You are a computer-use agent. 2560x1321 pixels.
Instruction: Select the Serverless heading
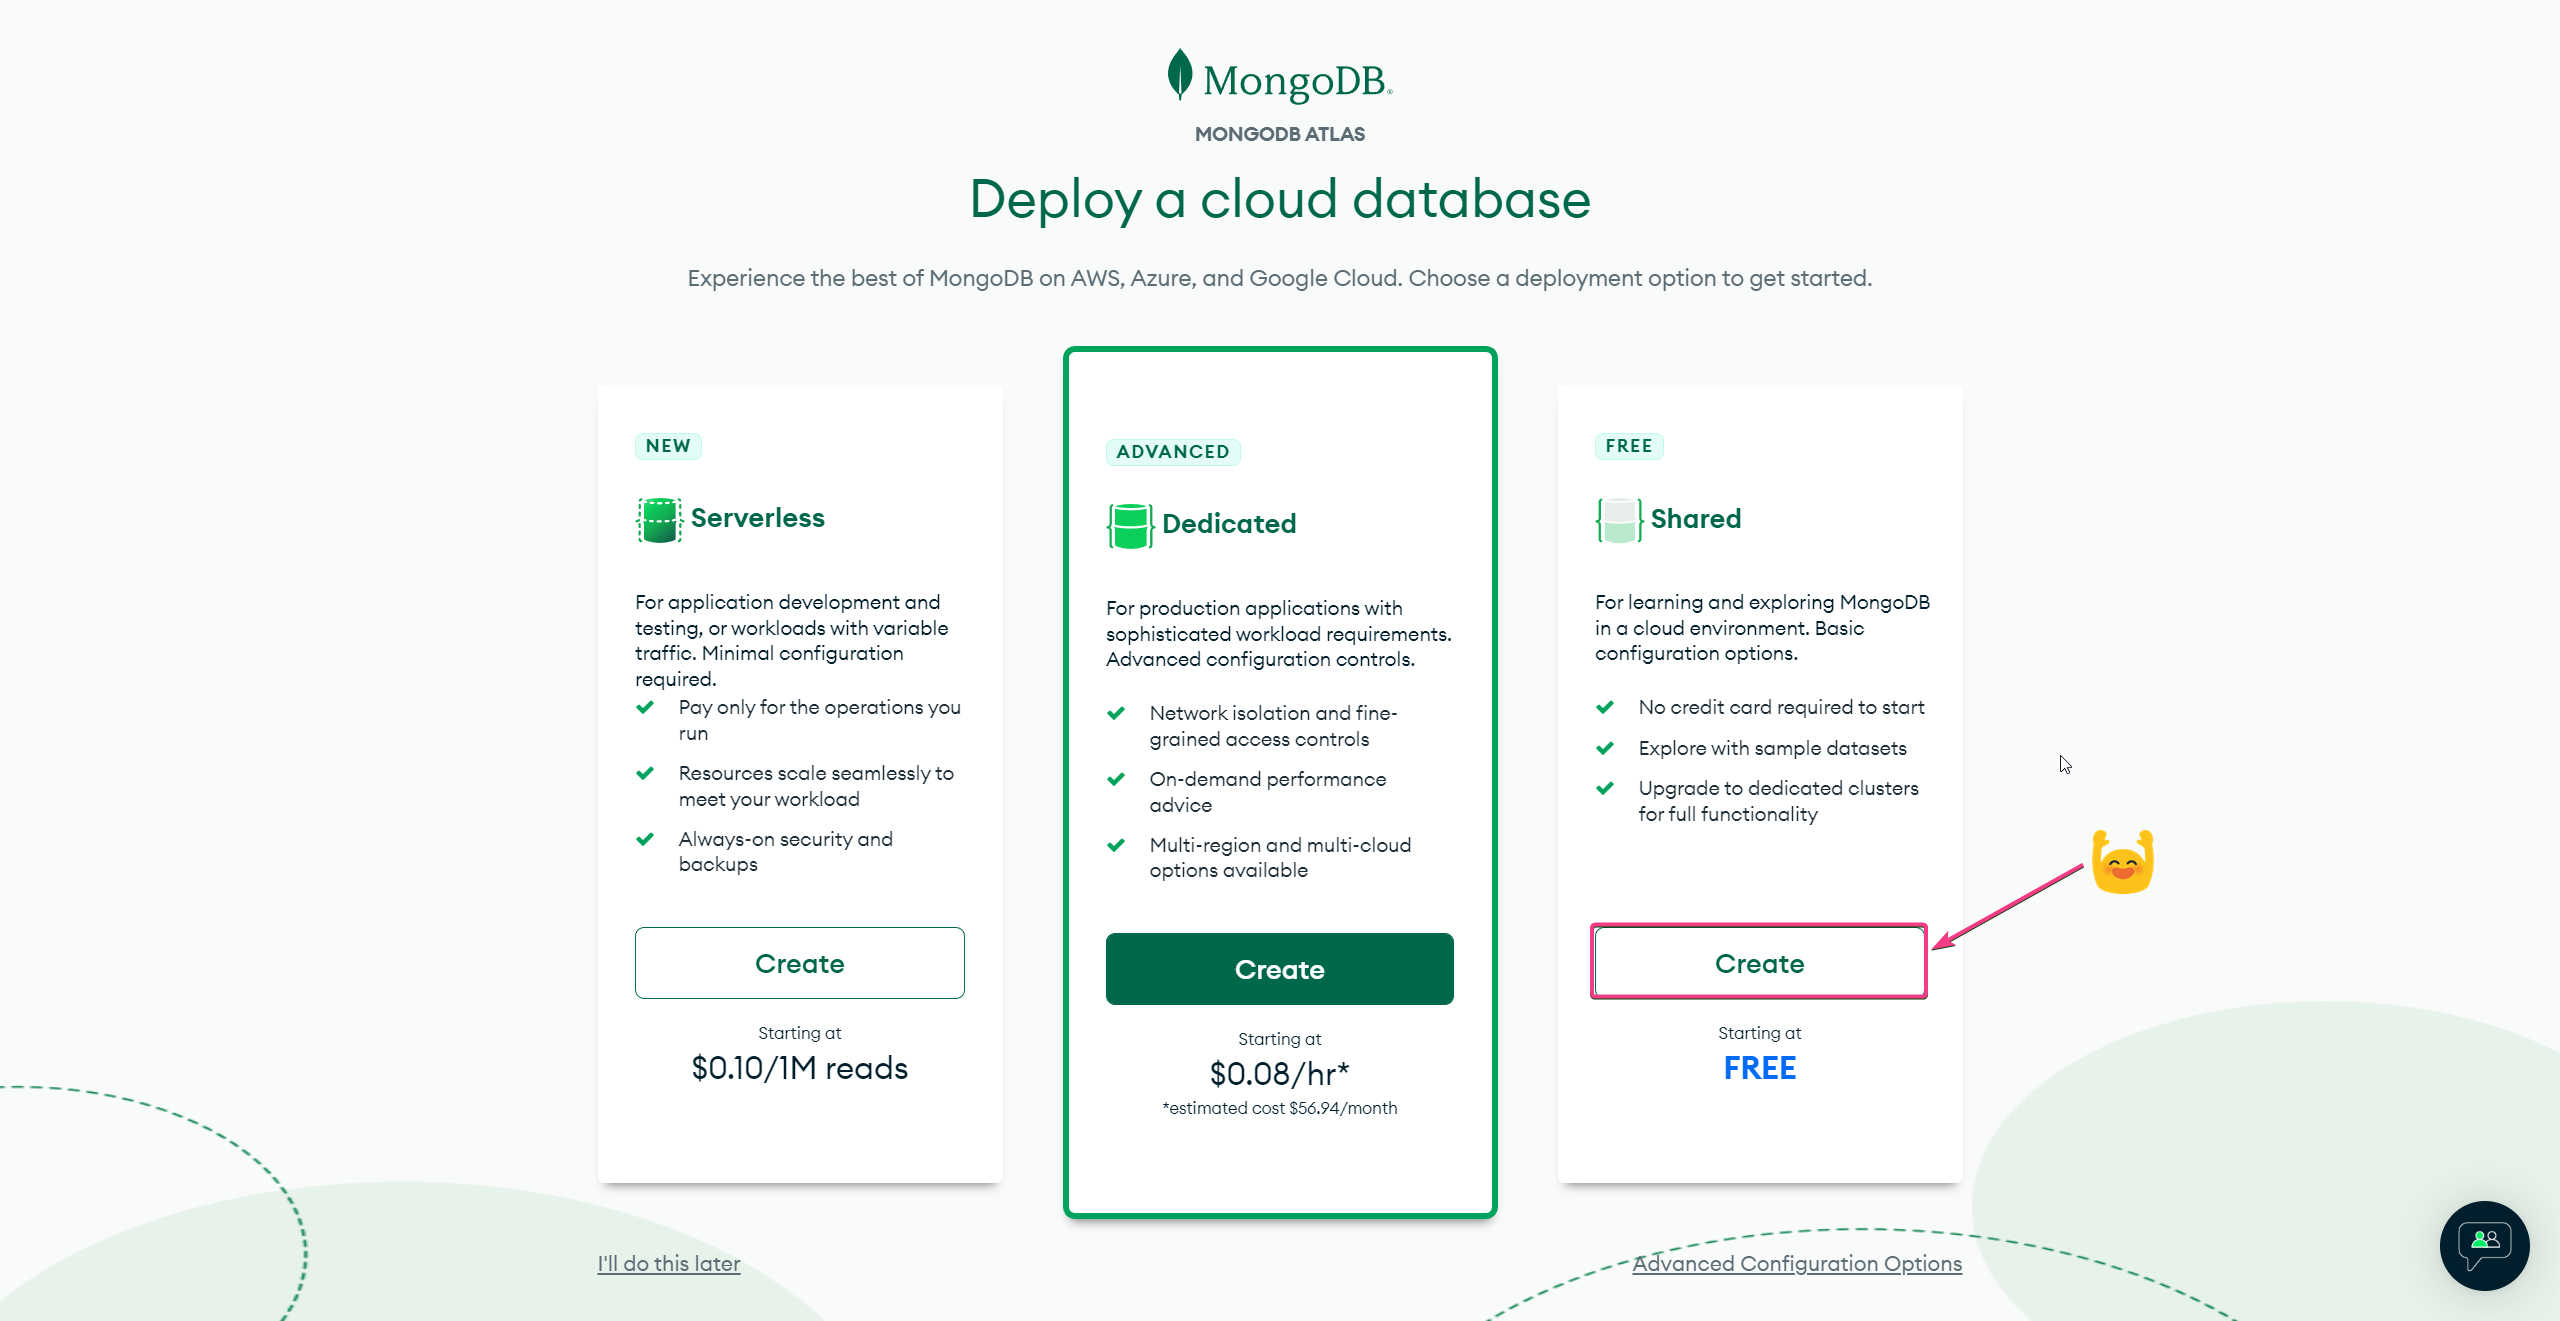click(x=758, y=518)
